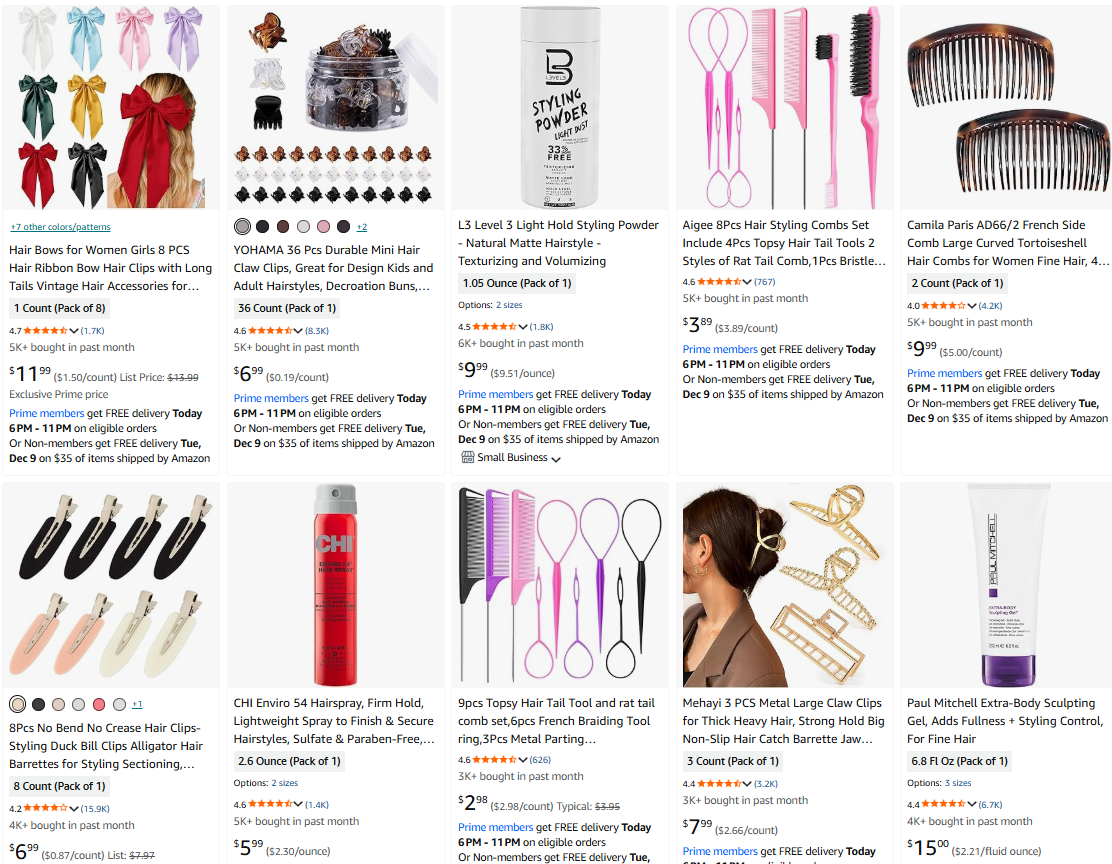Image resolution: width=1112 pixels, height=864 pixels.
Task: Open rating breakdown chevron for L3 Styling Powder
Action: [x=523, y=327]
